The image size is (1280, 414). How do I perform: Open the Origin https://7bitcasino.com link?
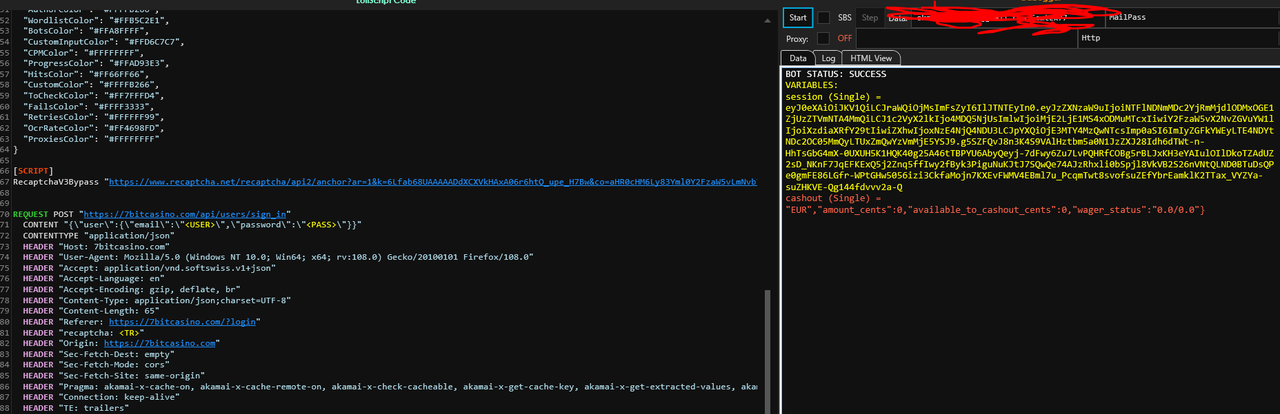pos(160,343)
